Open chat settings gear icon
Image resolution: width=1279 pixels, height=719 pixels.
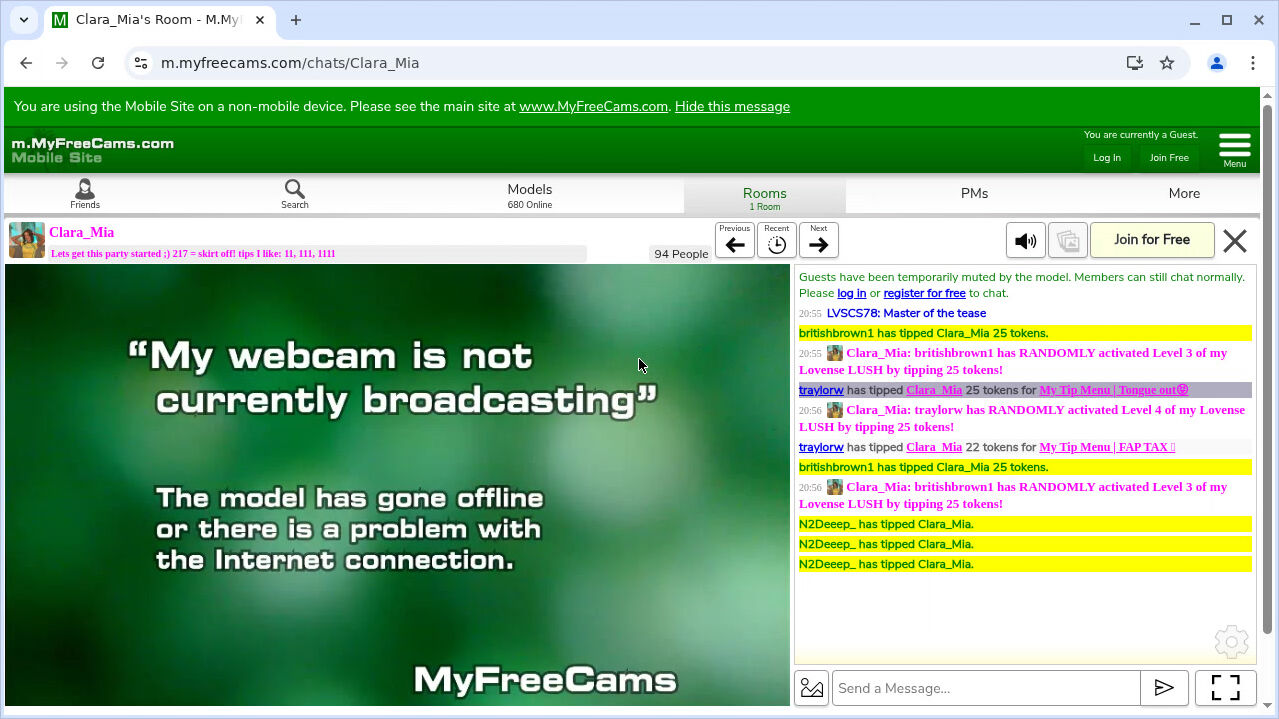click(1231, 642)
